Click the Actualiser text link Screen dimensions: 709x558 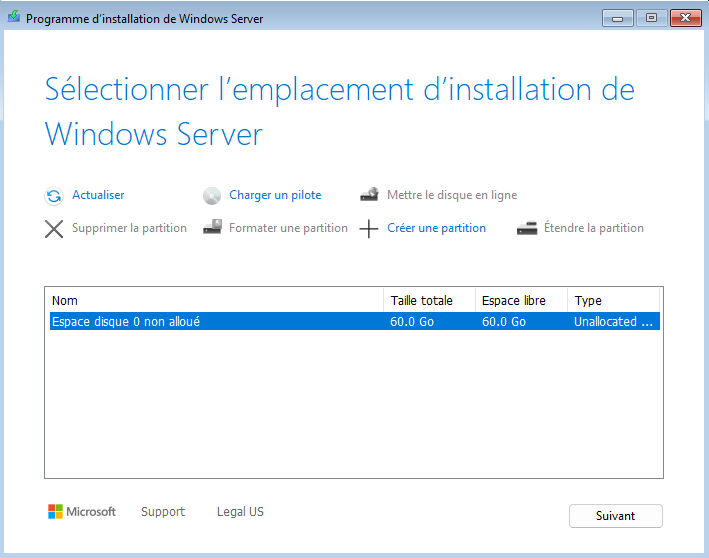pyautogui.click(x=98, y=195)
